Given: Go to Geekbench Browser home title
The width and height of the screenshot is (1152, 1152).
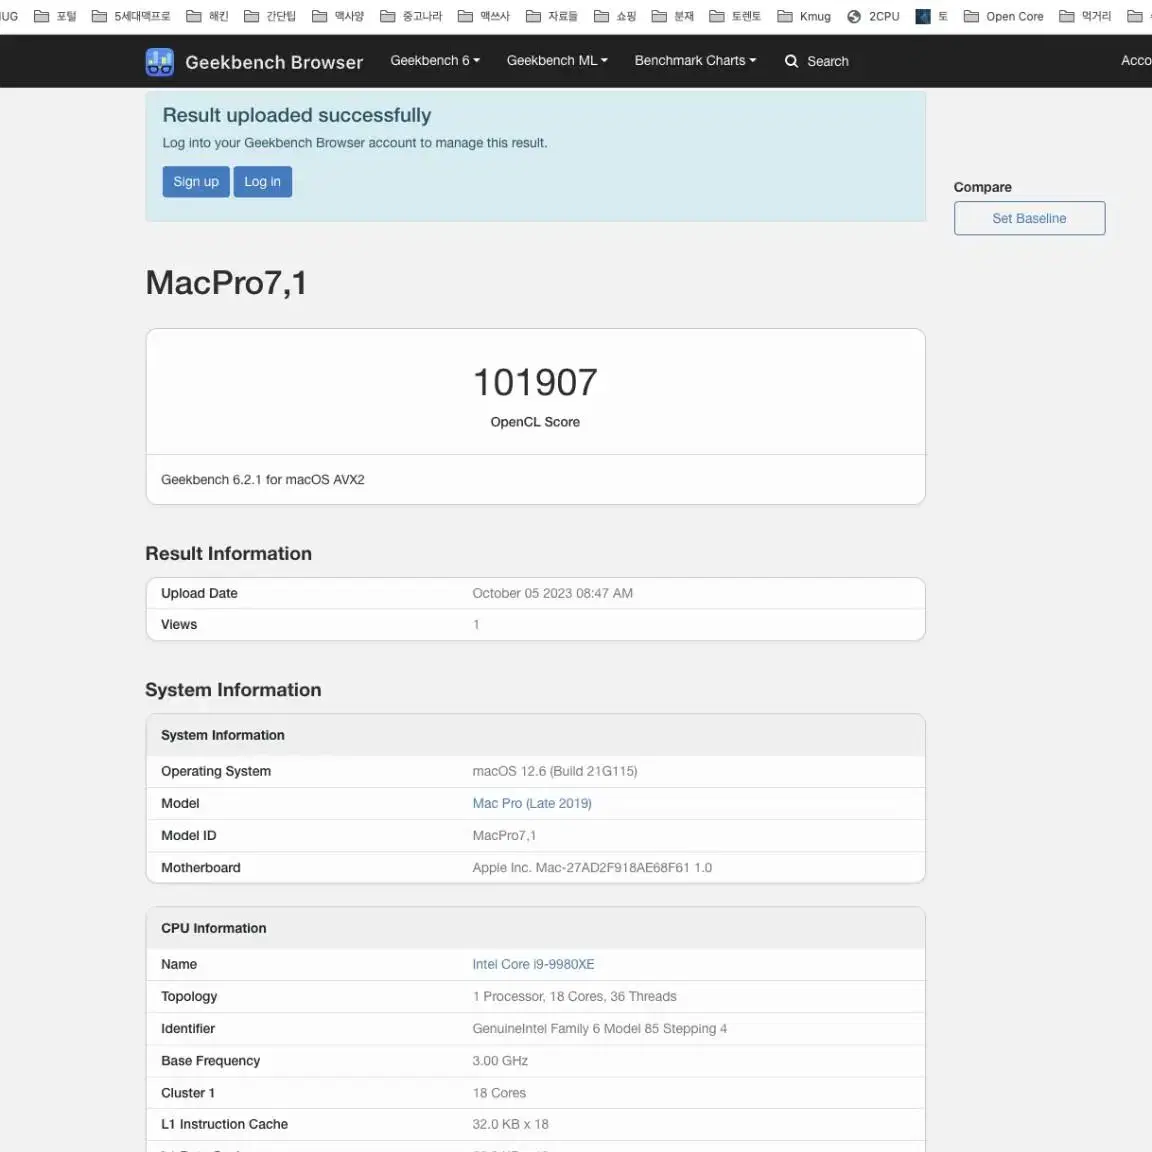Looking at the screenshot, I should 274,62.
